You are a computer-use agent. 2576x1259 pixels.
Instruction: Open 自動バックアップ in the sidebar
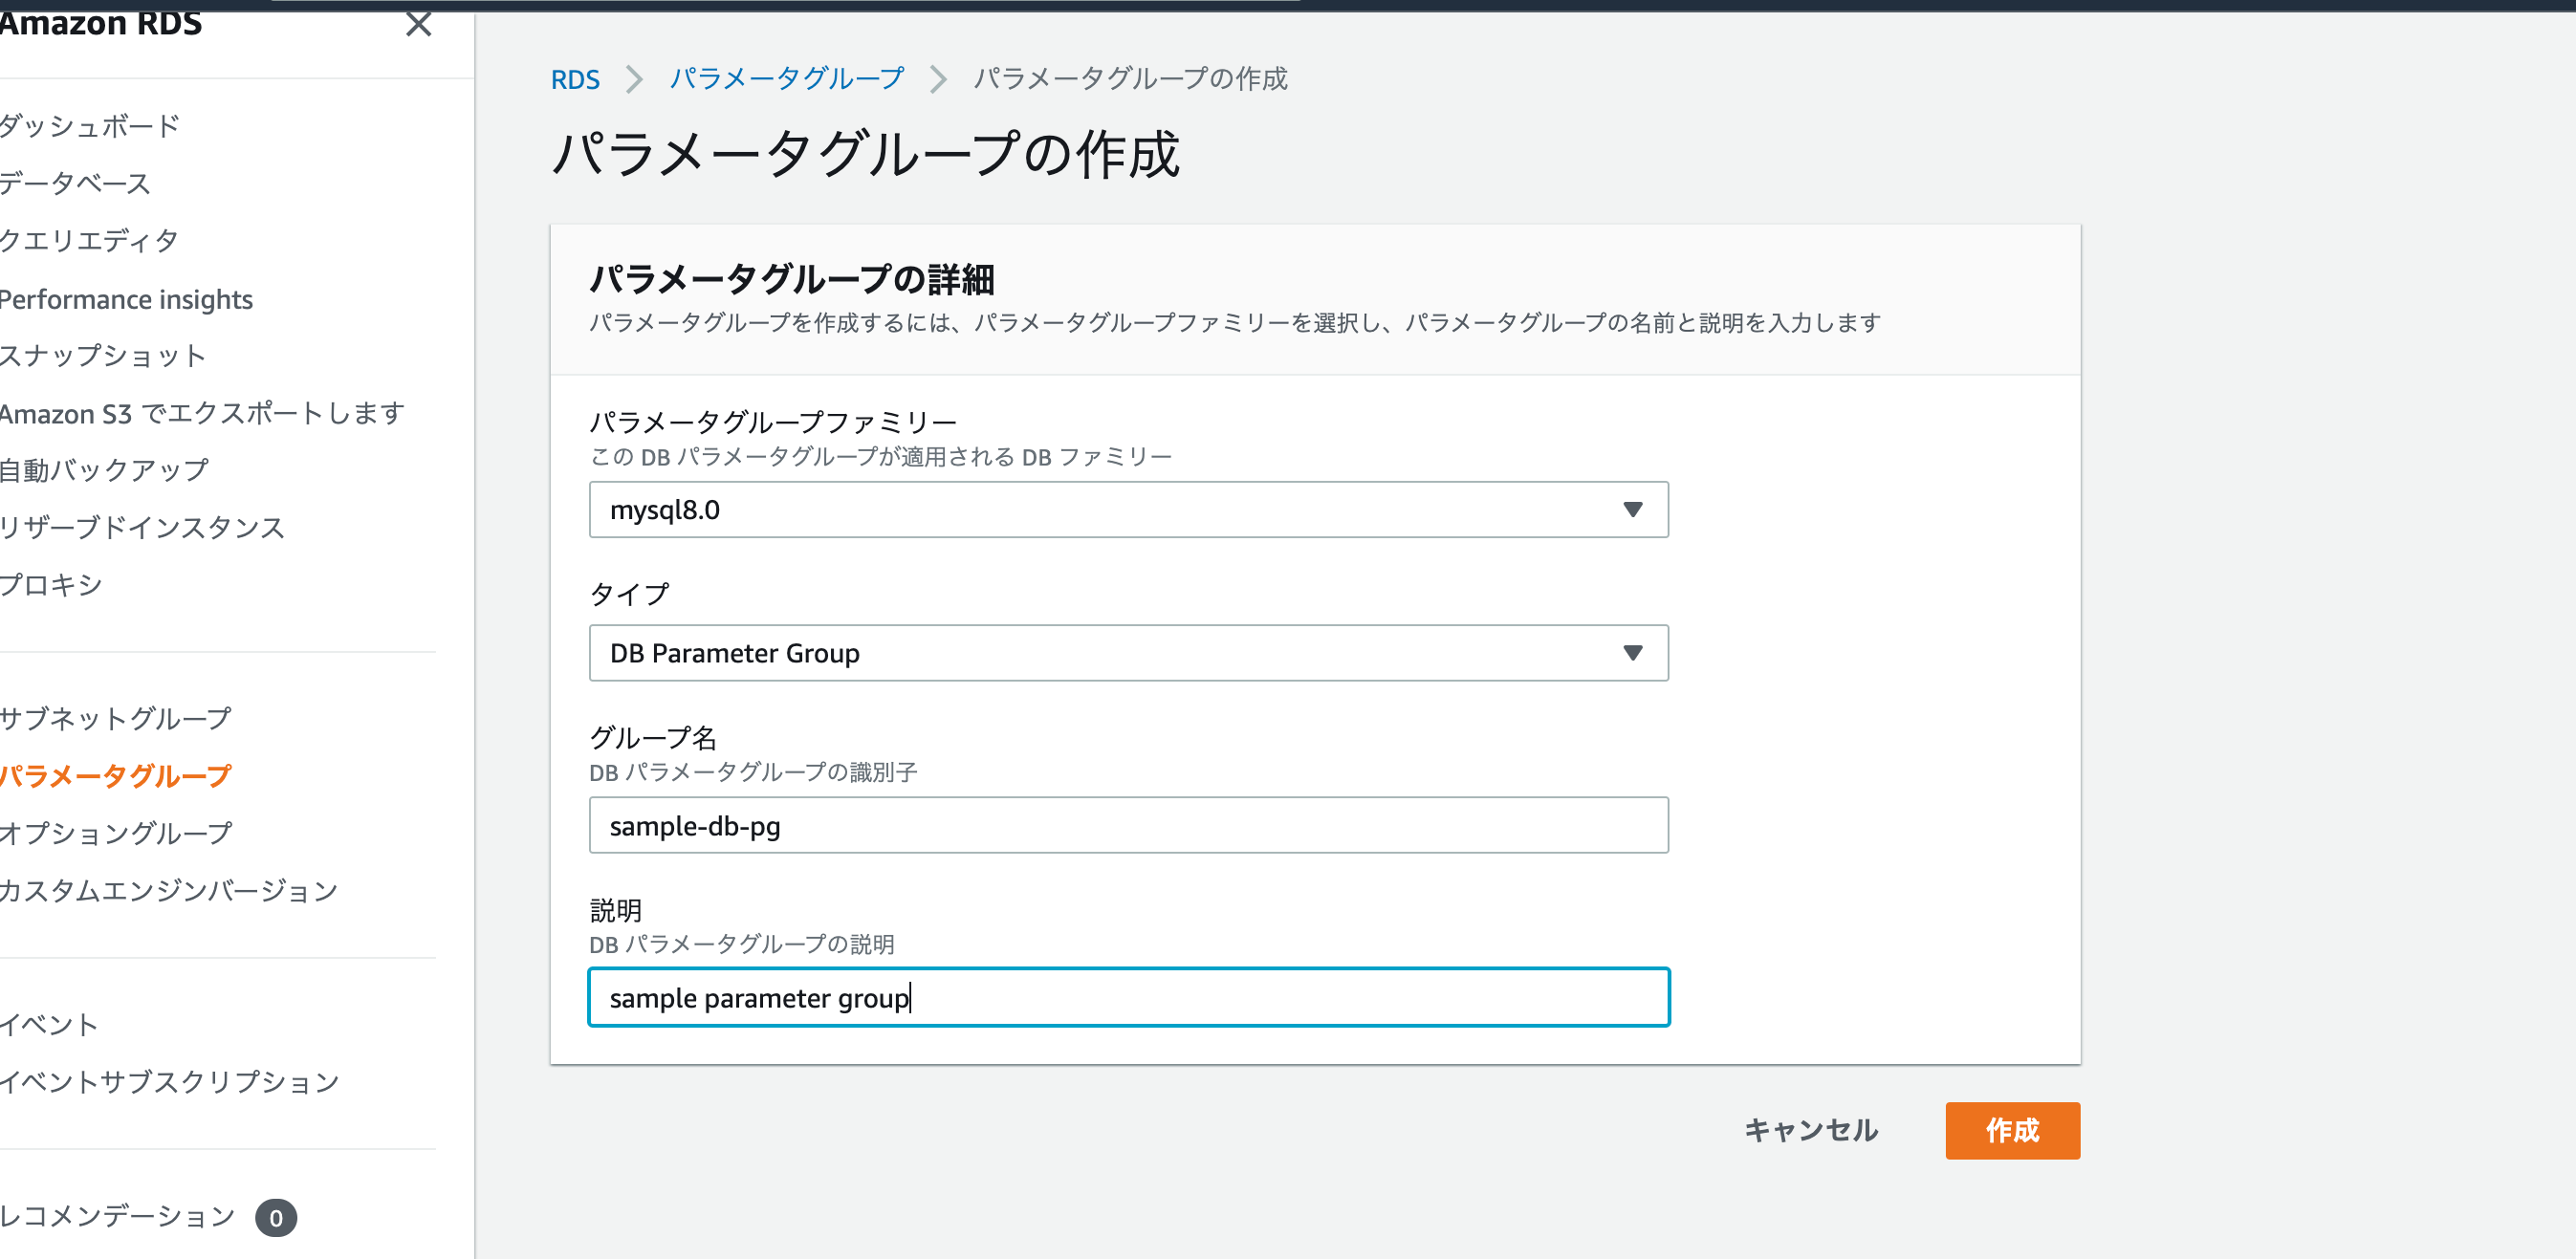click(103, 468)
